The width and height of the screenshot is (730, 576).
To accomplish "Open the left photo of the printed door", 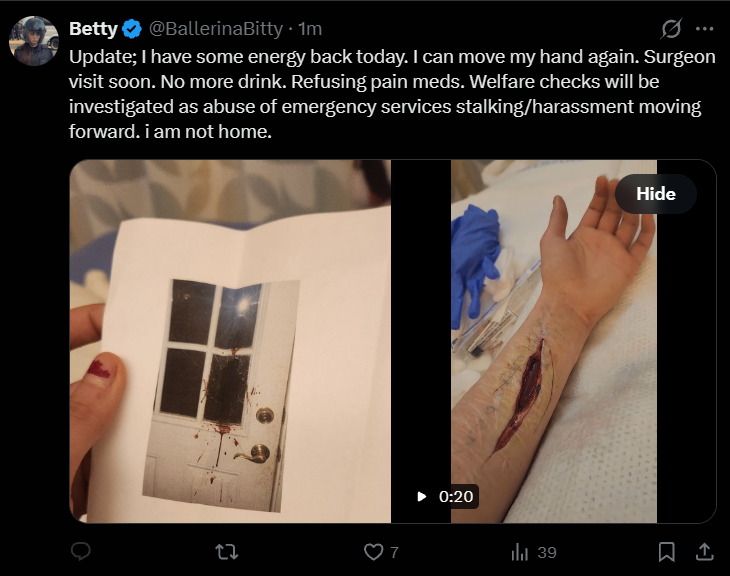I will [230, 341].
